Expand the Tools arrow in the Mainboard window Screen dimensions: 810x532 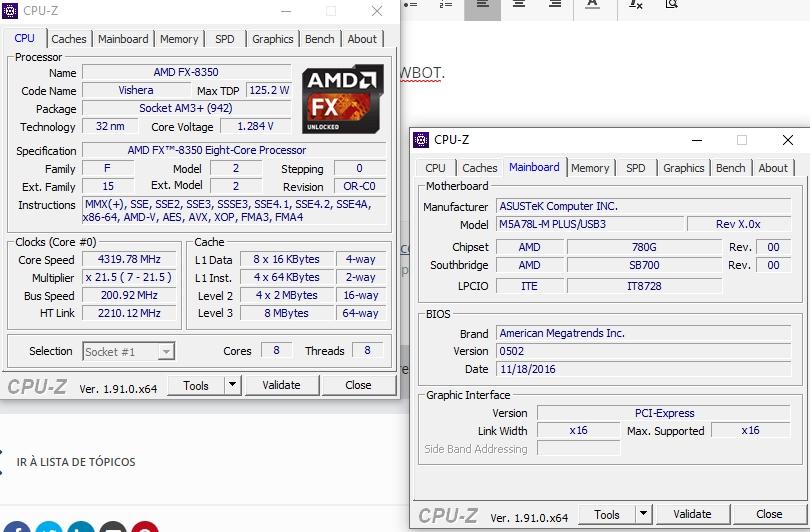(644, 514)
